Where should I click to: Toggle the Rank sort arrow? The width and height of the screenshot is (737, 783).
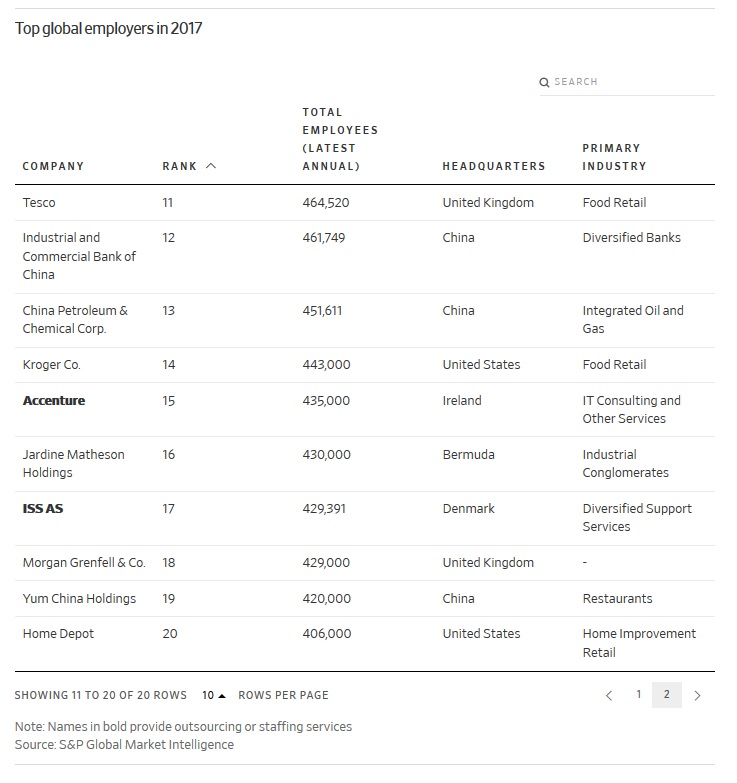[x=210, y=166]
